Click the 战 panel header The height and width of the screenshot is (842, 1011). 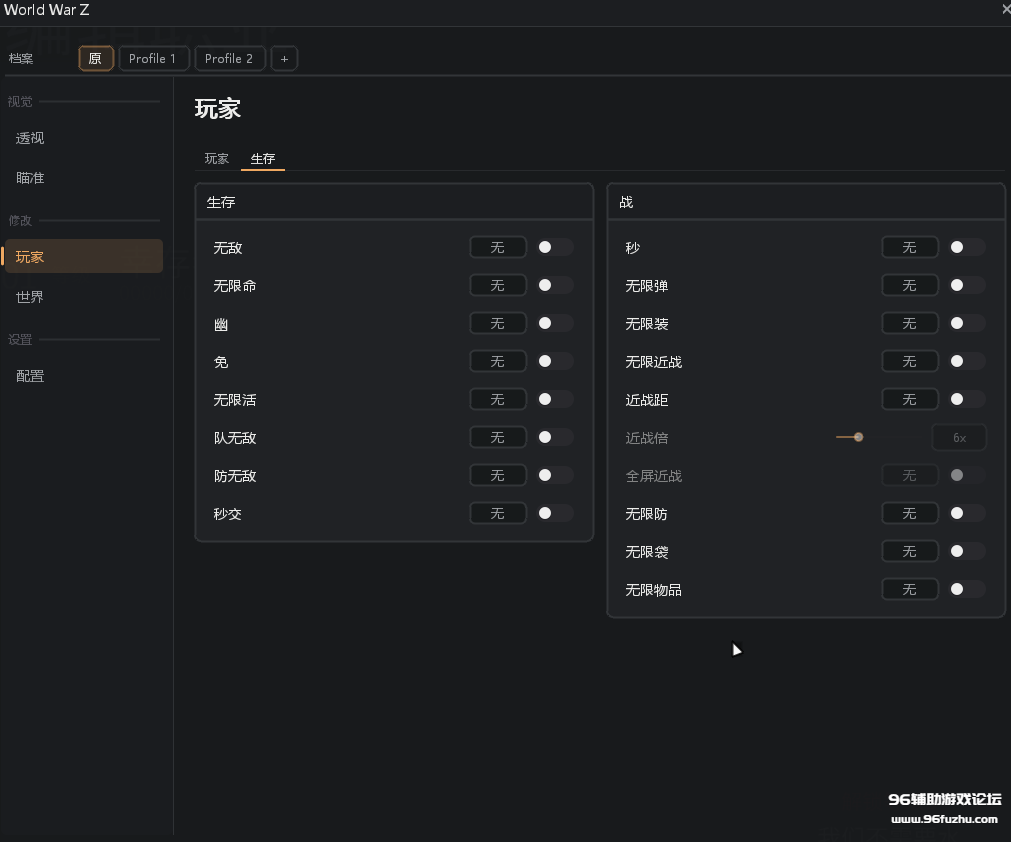pos(806,202)
